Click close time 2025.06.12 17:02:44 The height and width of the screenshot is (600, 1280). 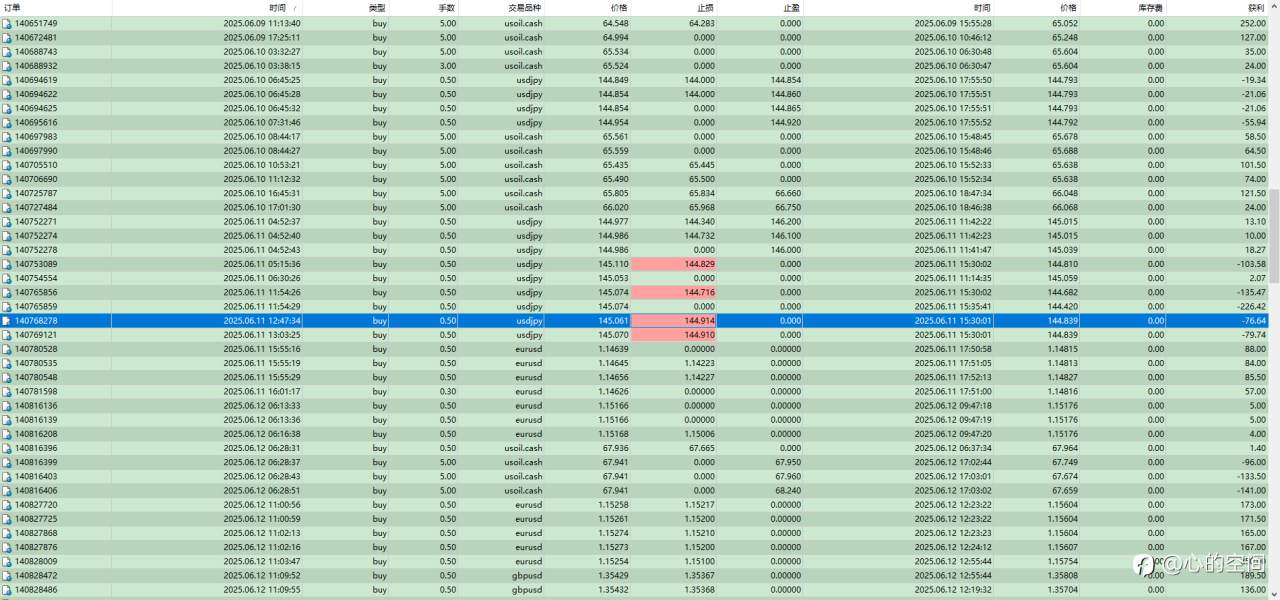click(x=953, y=463)
